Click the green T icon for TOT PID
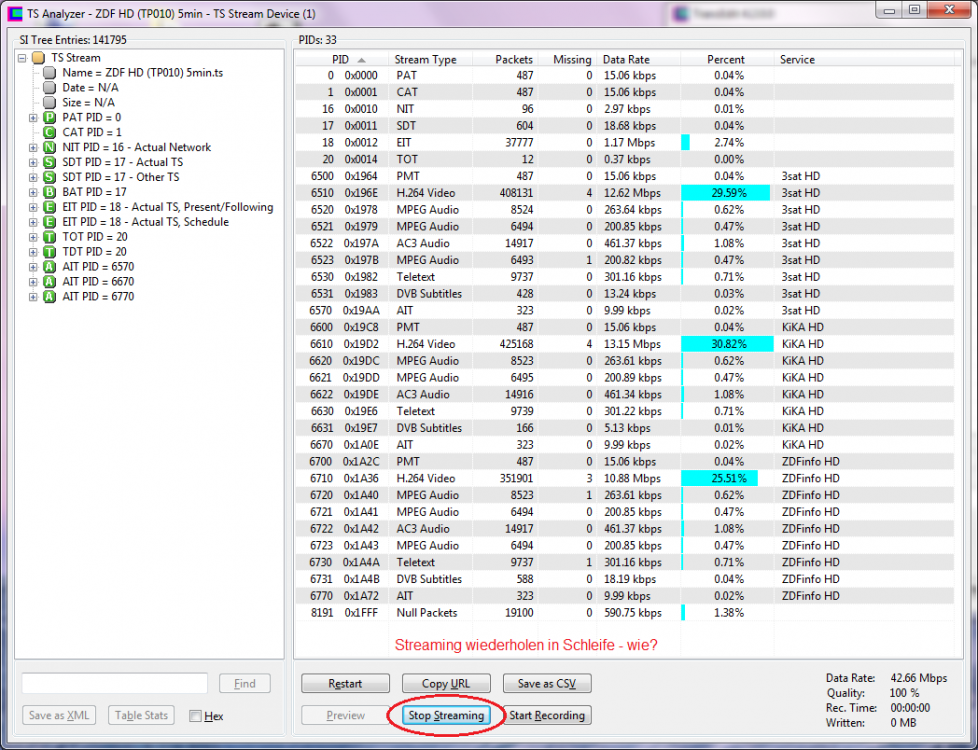The height and width of the screenshot is (750, 978). click(49, 237)
